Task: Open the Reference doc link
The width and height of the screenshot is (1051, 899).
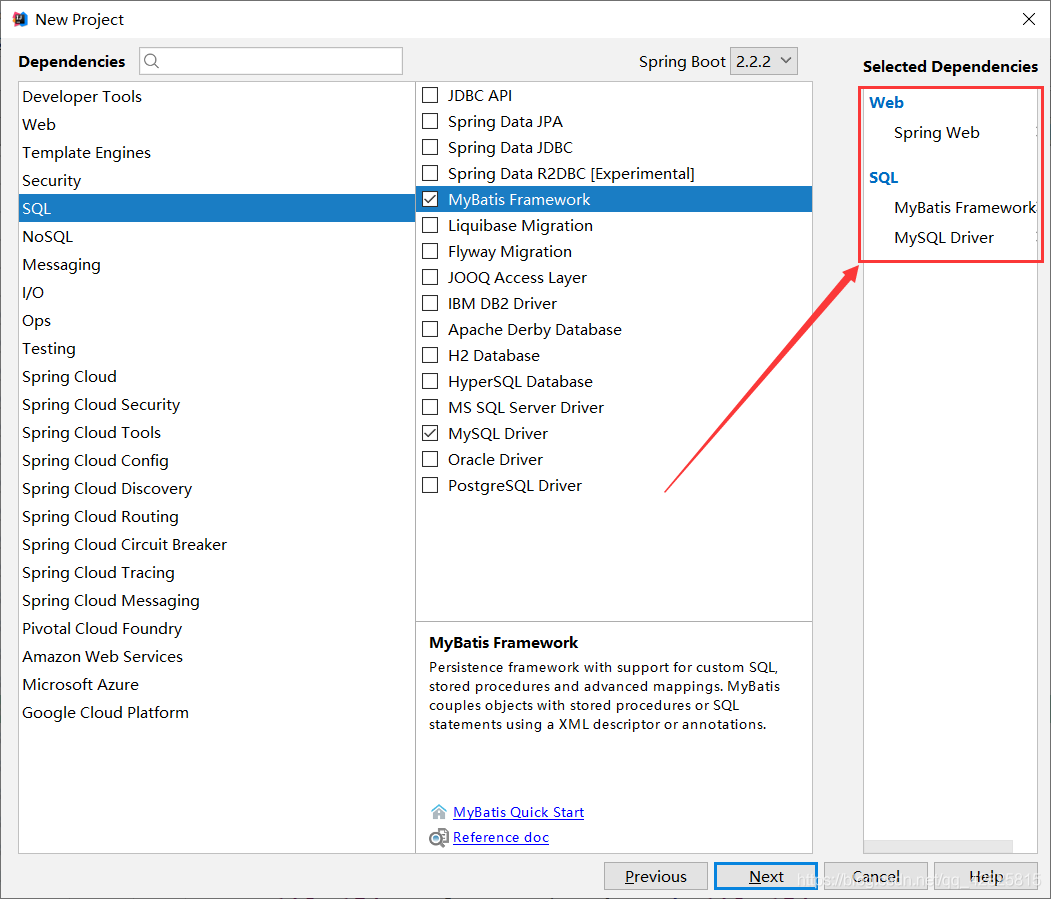Action: coord(500,838)
